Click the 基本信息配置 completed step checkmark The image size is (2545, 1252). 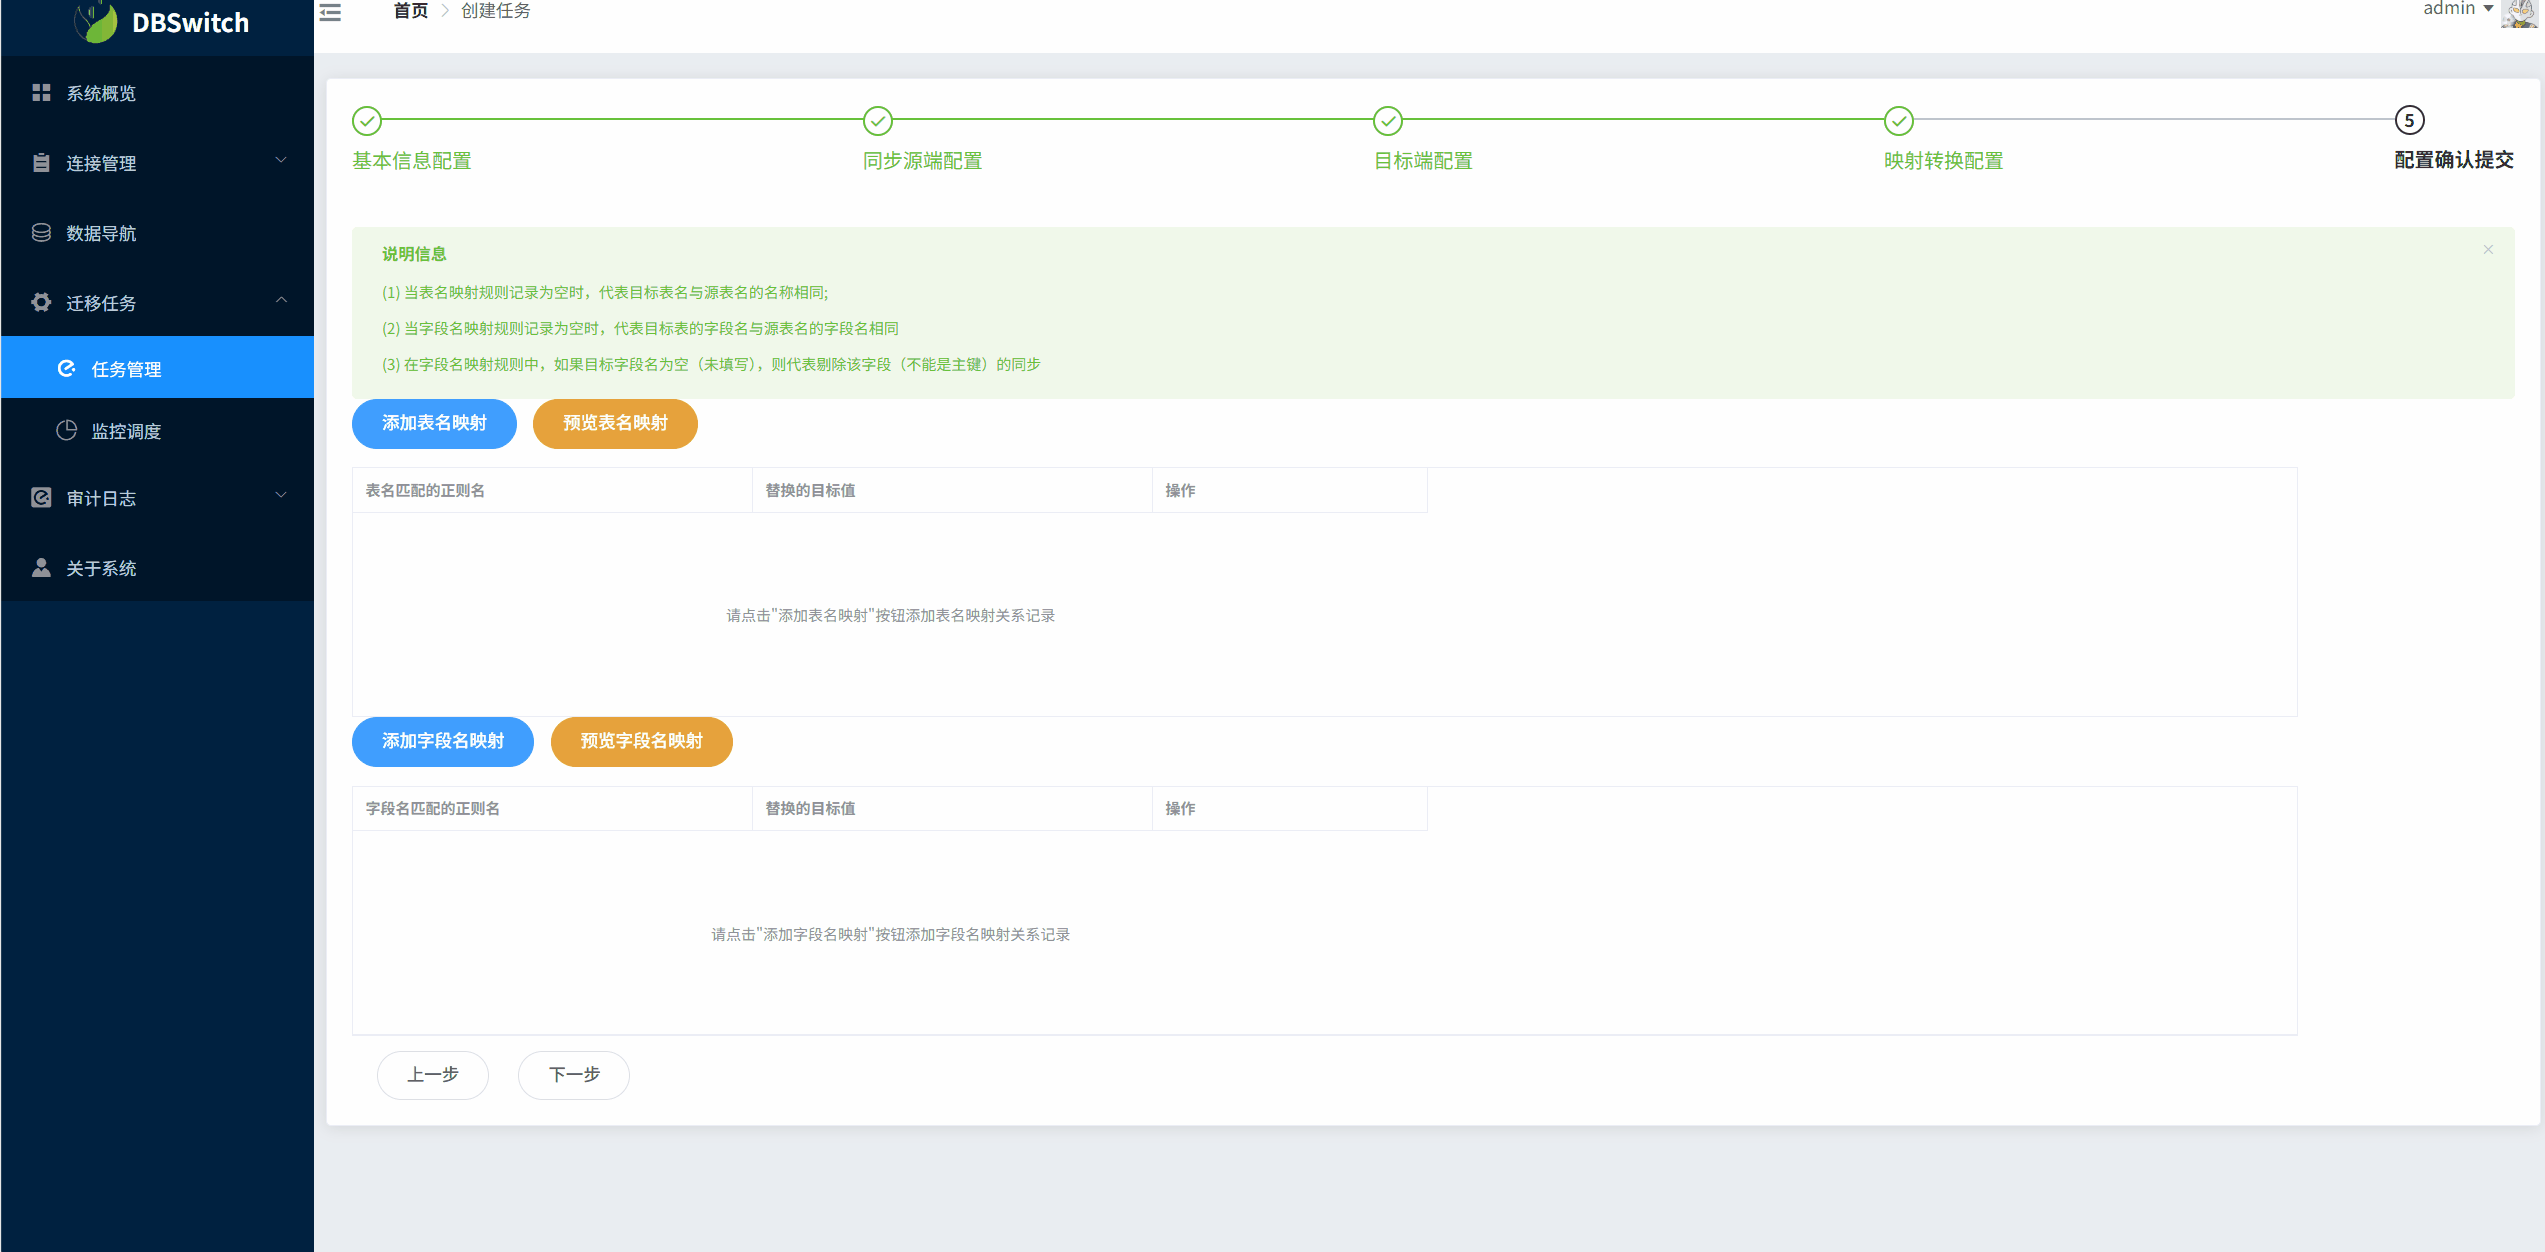click(367, 121)
